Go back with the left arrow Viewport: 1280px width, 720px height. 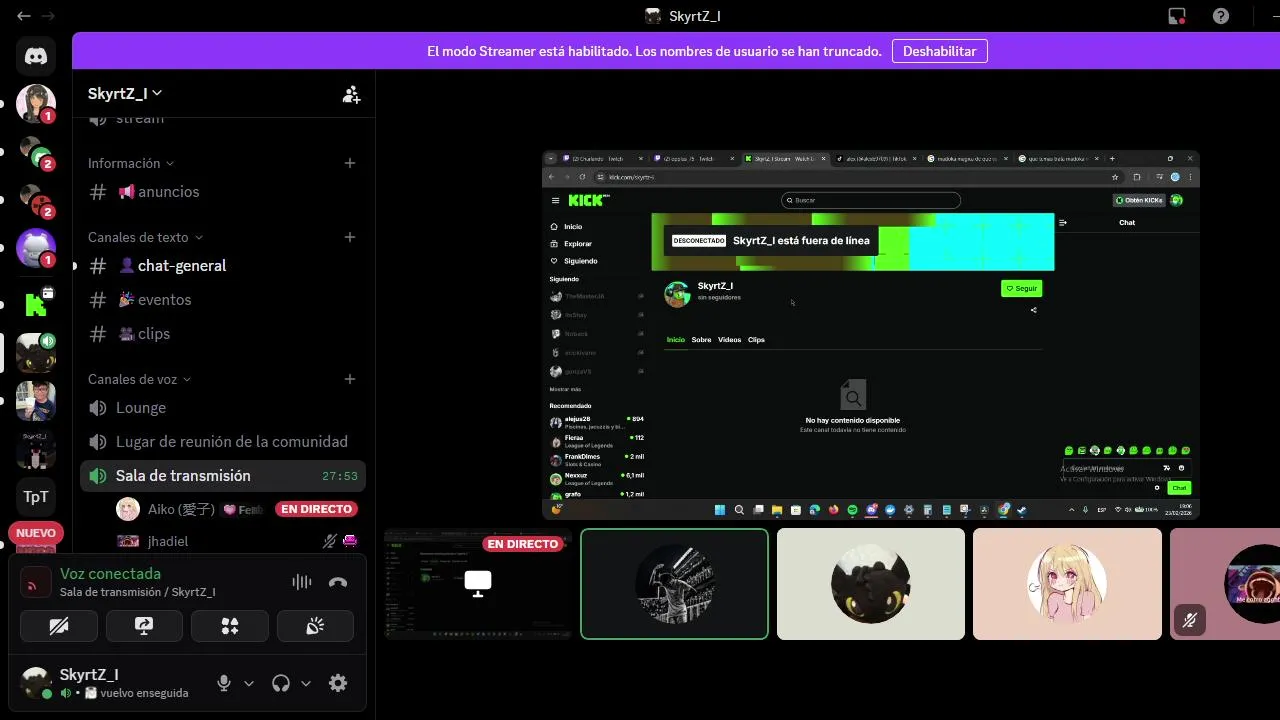point(24,16)
